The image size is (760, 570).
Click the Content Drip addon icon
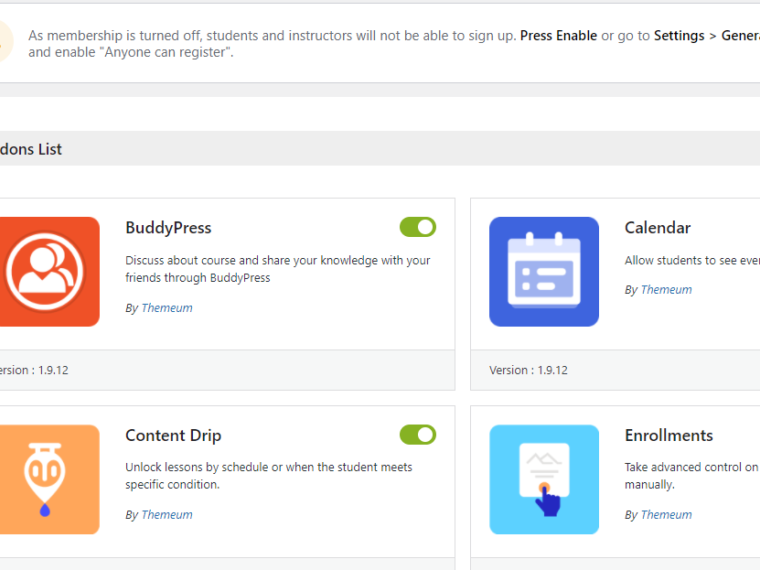(x=46, y=479)
